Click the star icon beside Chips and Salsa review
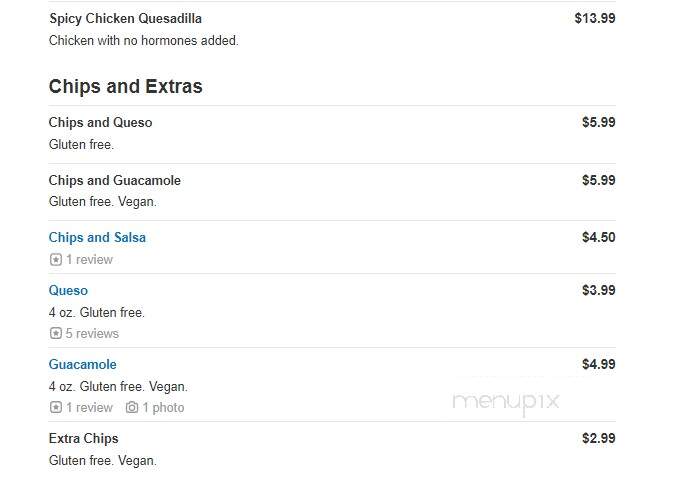Viewport: 685px width, 484px height. (x=55, y=259)
